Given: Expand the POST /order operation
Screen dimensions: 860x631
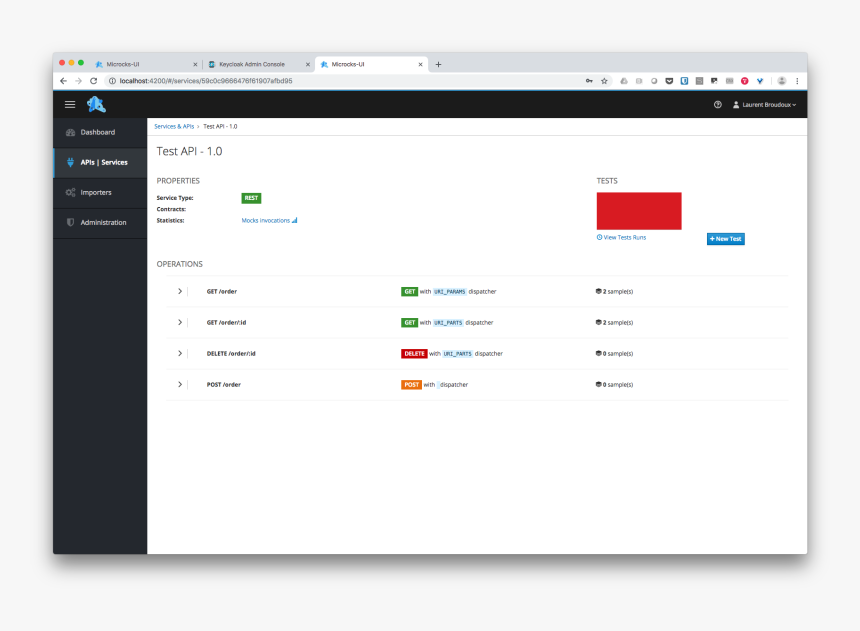Looking at the screenshot, I should 180,384.
